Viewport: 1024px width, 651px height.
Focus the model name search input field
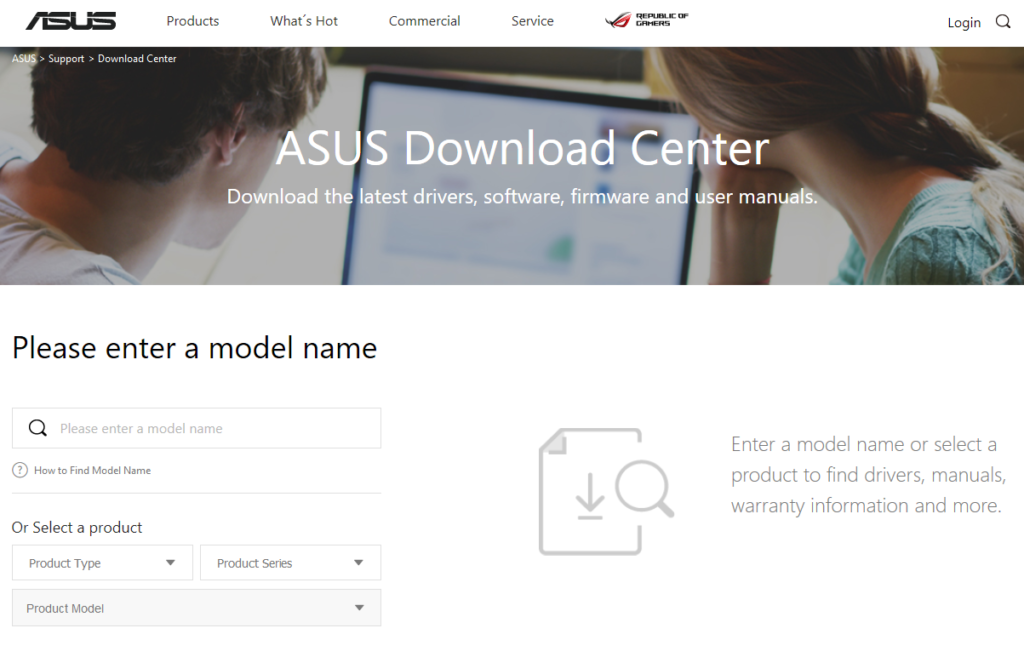pyautogui.click(x=210, y=428)
